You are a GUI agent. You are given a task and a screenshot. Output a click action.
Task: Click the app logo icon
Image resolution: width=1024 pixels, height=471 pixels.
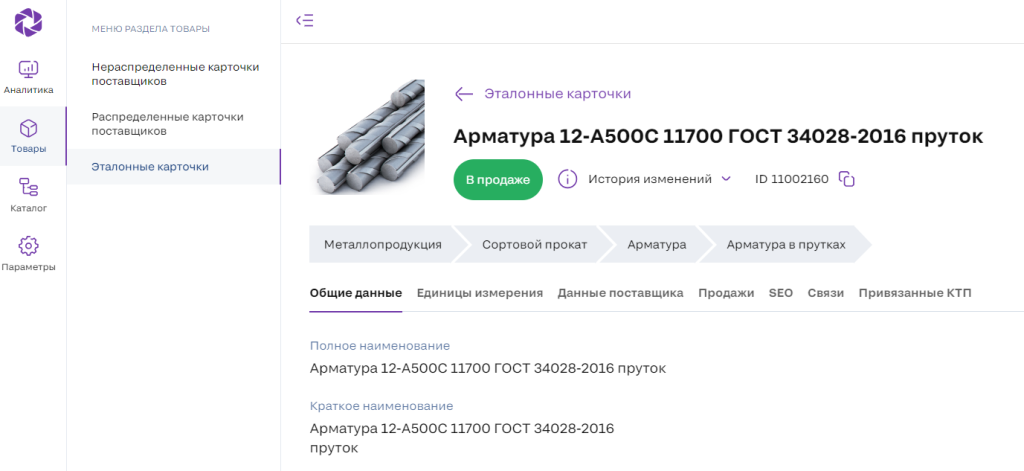pyautogui.click(x=28, y=21)
